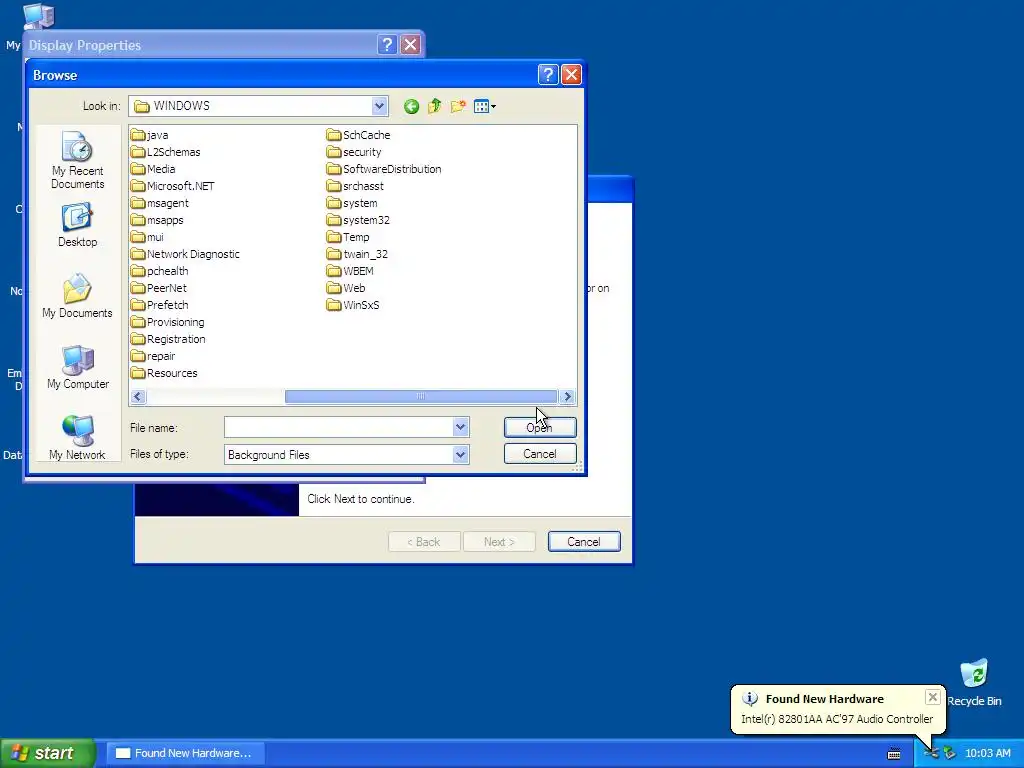Jump to Desktop in places bar
Viewport: 1024px width, 768px height.
tap(77, 225)
